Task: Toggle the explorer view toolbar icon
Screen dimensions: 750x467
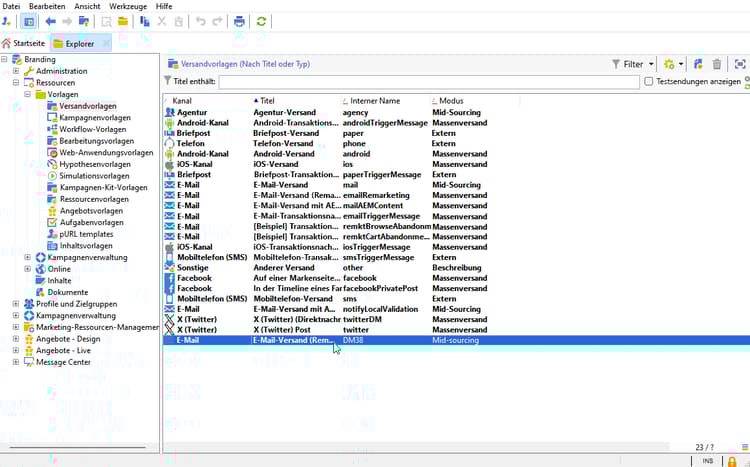Action: coord(29,22)
